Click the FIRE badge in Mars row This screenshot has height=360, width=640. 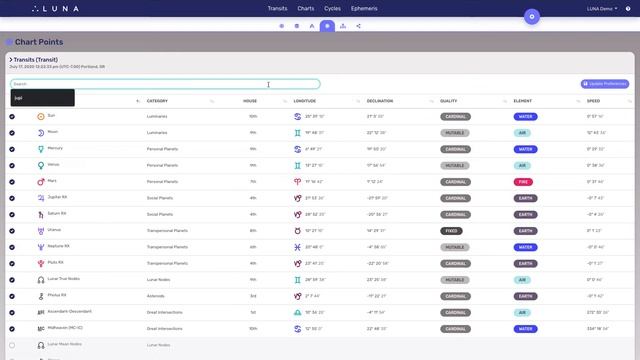coord(523,182)
